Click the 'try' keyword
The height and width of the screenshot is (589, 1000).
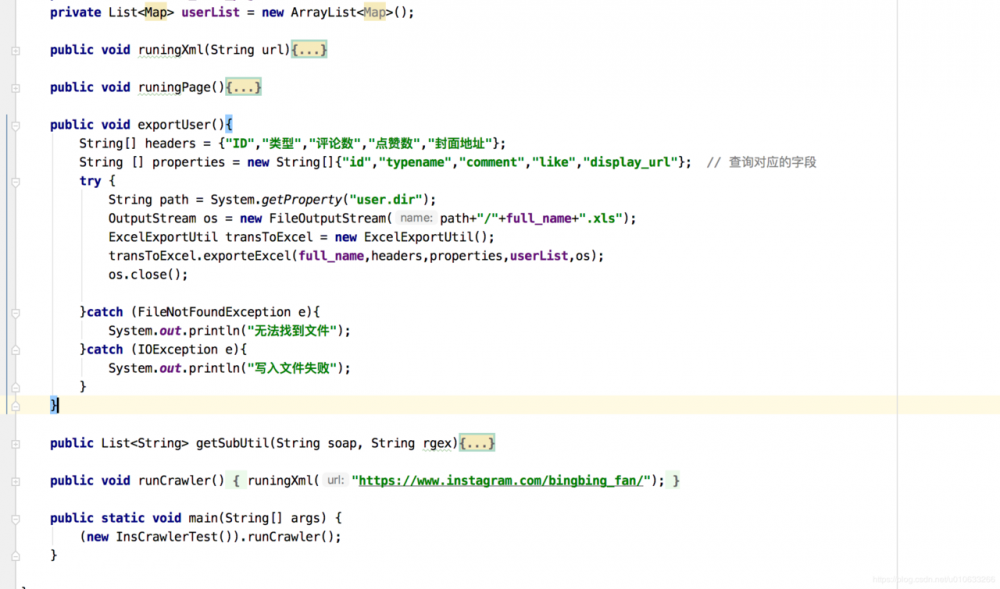pos(90,181)
